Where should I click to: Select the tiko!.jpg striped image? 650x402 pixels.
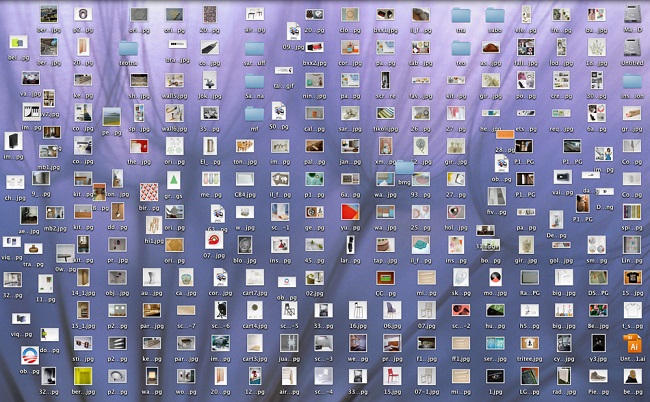tap(386, 113)
